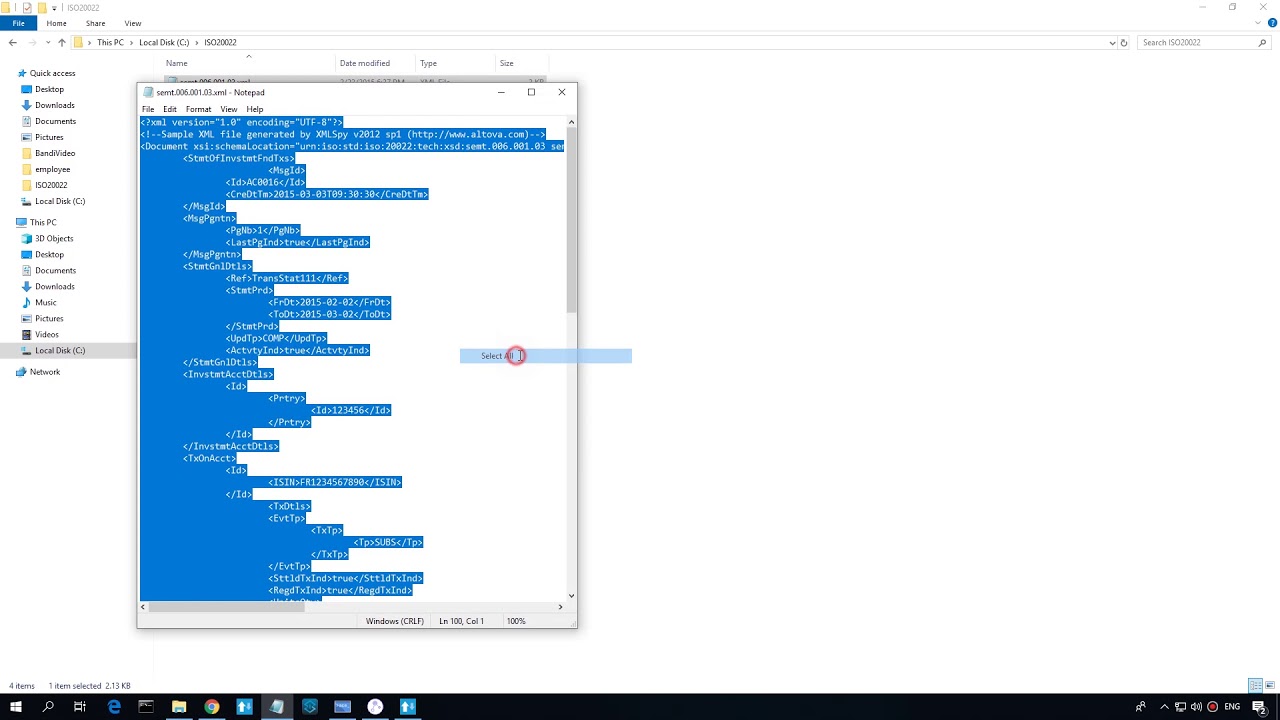1280x720 pixels.
Task: Click the Notepad title bar document icon
Action: point(148,92)
